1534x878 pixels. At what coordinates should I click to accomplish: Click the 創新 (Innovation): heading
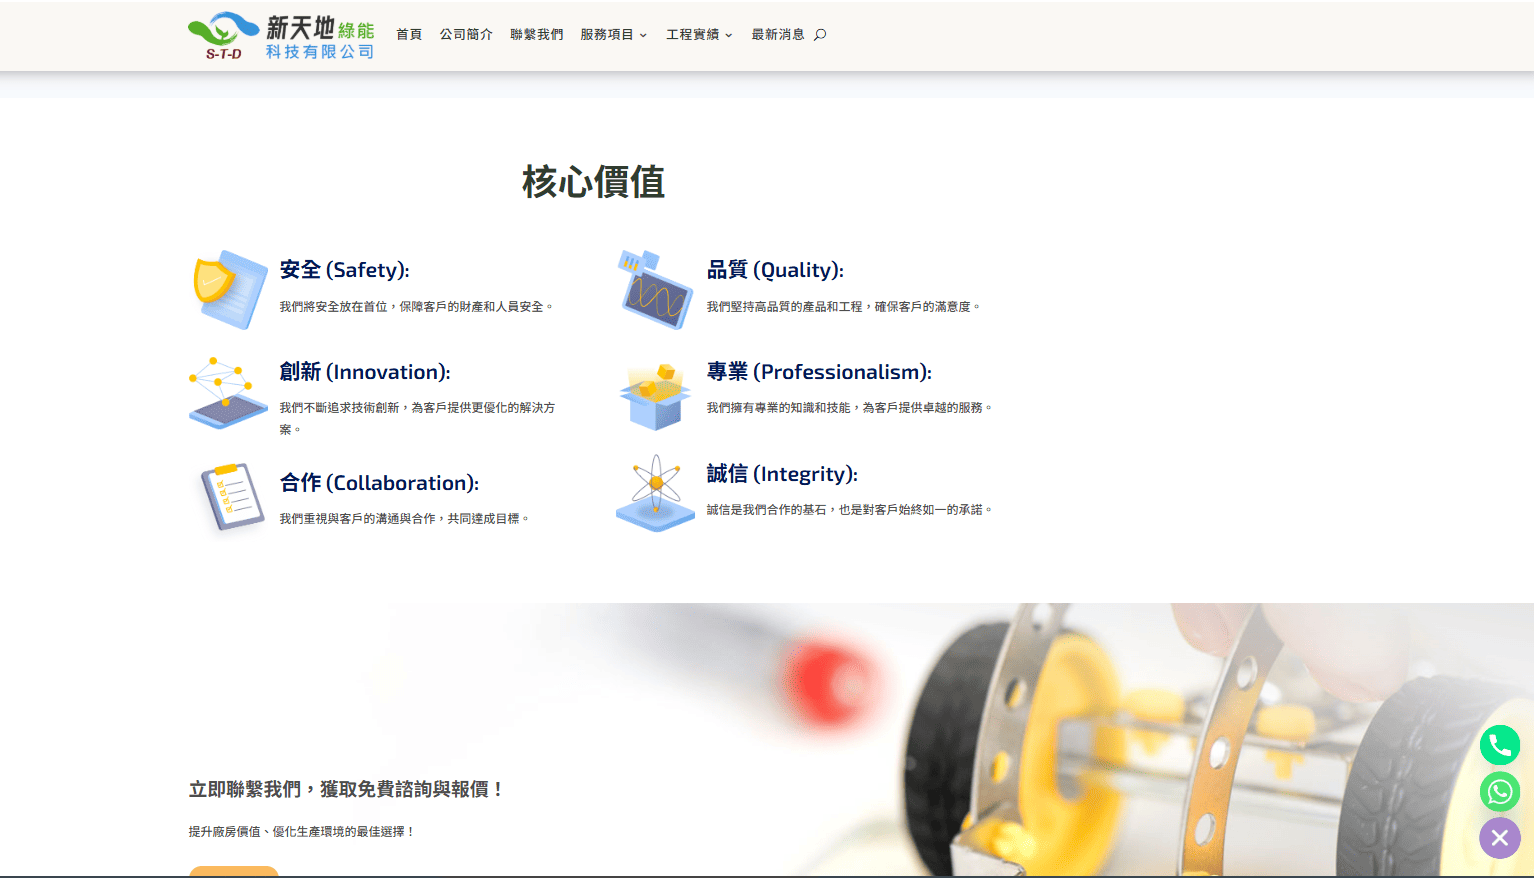[x=365, y=372]
